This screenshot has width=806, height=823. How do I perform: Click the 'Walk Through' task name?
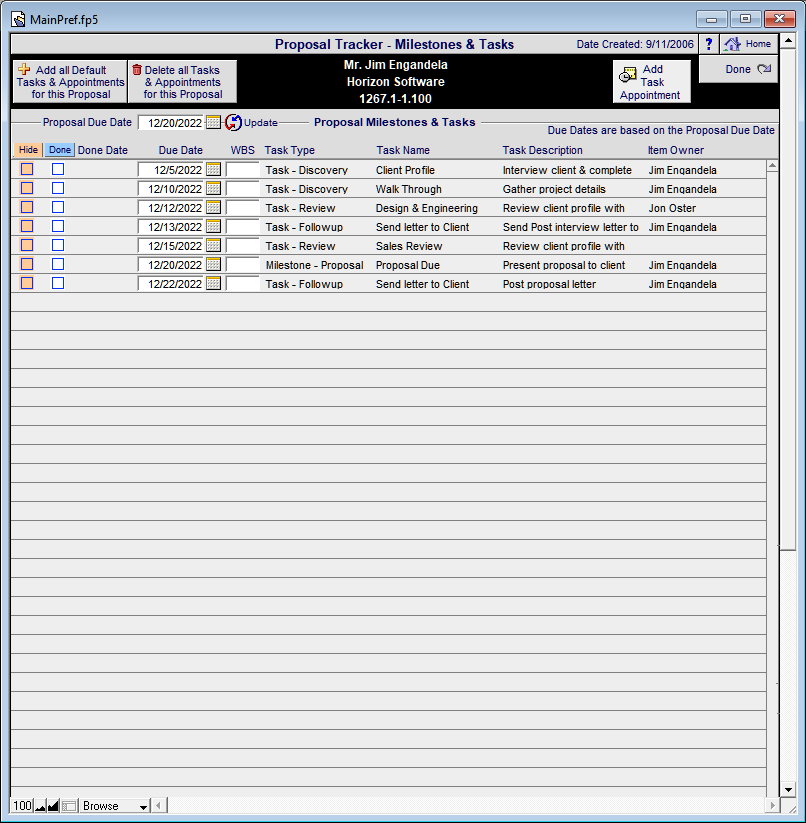(x=409, y=189)
